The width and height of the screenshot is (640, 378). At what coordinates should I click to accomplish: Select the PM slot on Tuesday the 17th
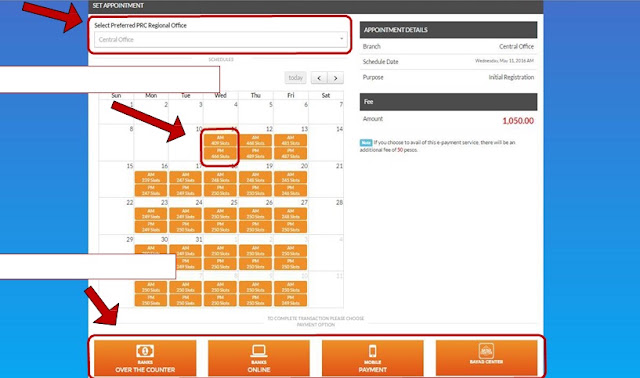click(186, 190)
